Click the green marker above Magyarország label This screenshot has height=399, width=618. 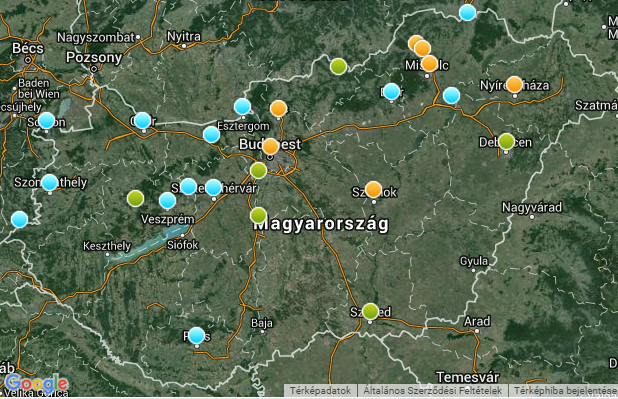pos(258,215)
